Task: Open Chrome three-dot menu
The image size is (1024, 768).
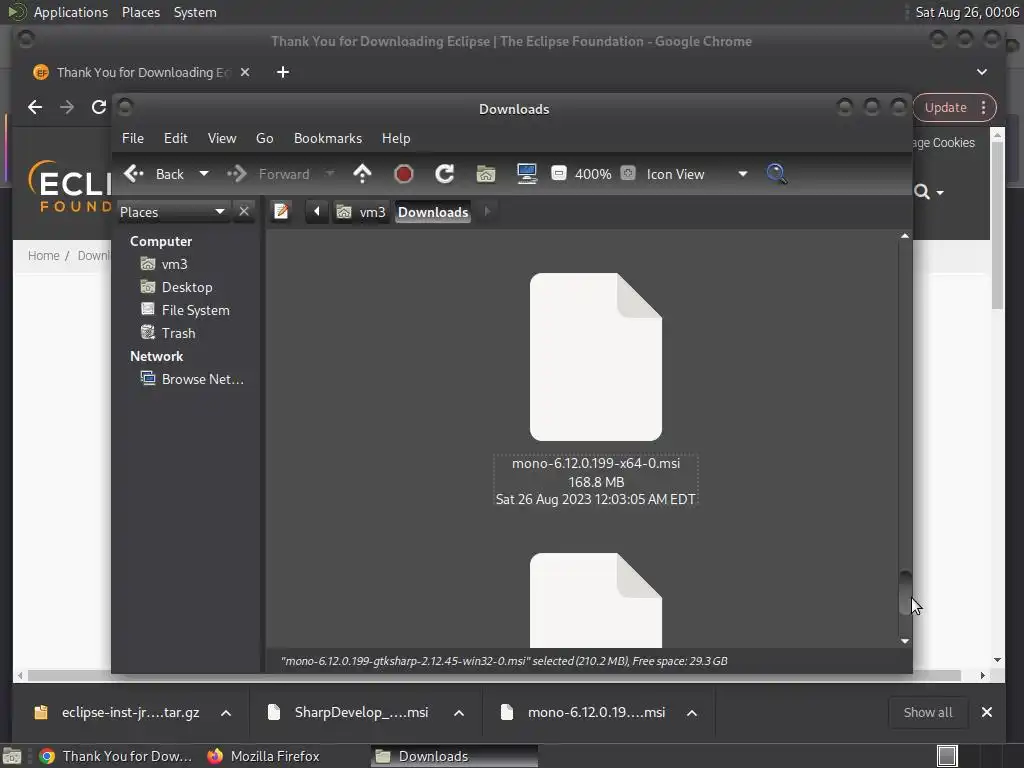Action: (984, 107)
